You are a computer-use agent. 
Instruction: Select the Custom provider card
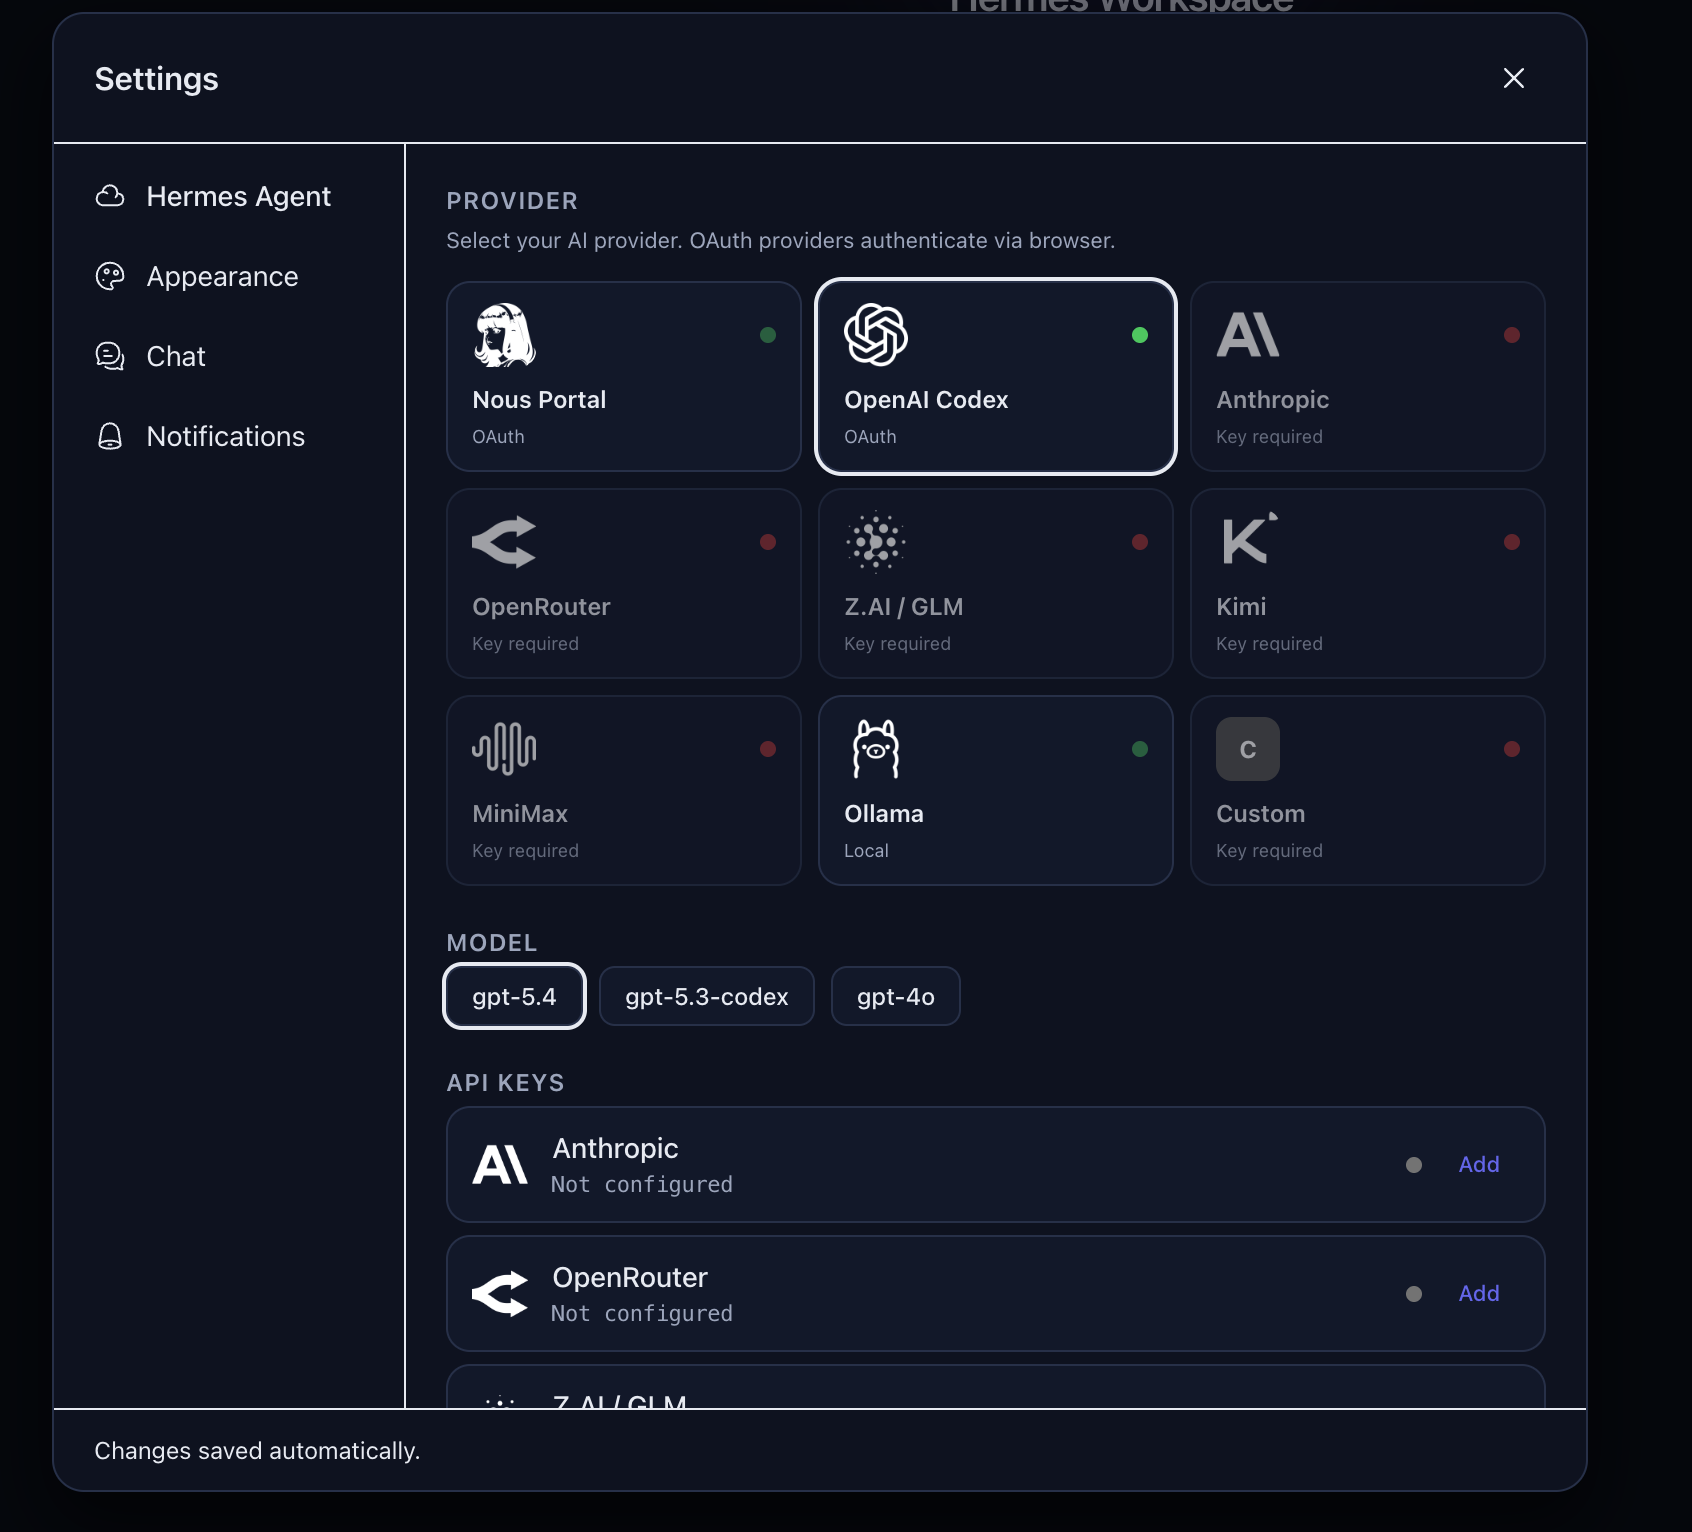1368,790
